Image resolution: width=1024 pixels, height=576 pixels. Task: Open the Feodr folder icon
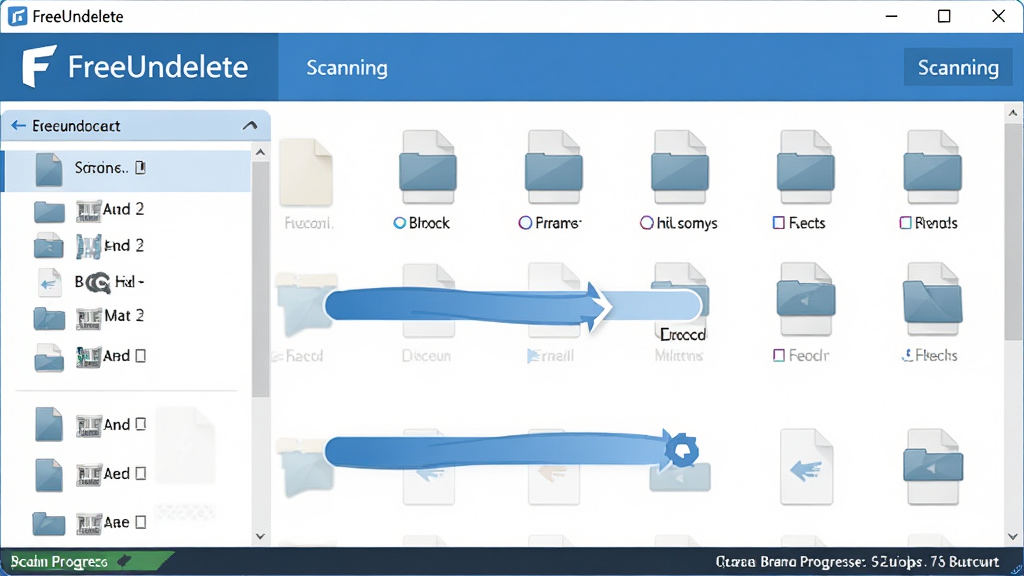click(805, 300)
